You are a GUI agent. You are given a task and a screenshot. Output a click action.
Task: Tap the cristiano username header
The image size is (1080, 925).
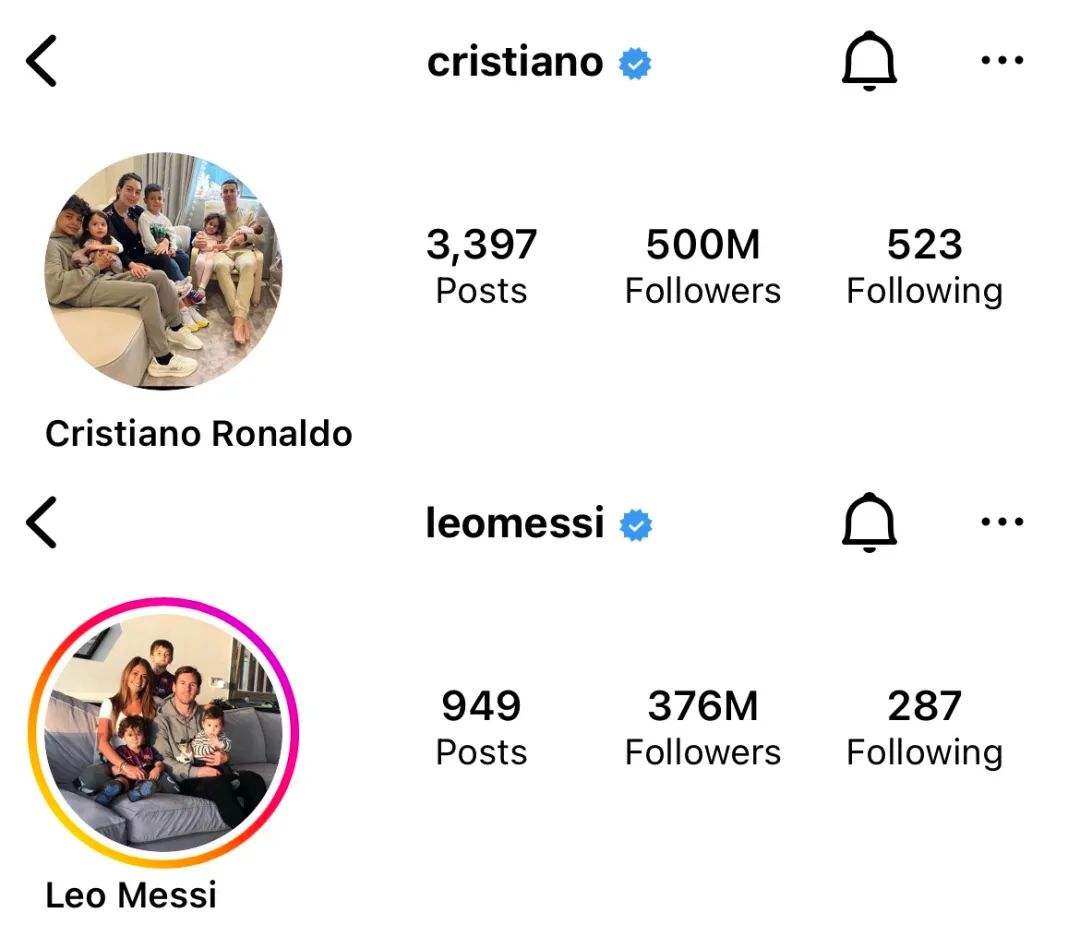pos(515,62)
